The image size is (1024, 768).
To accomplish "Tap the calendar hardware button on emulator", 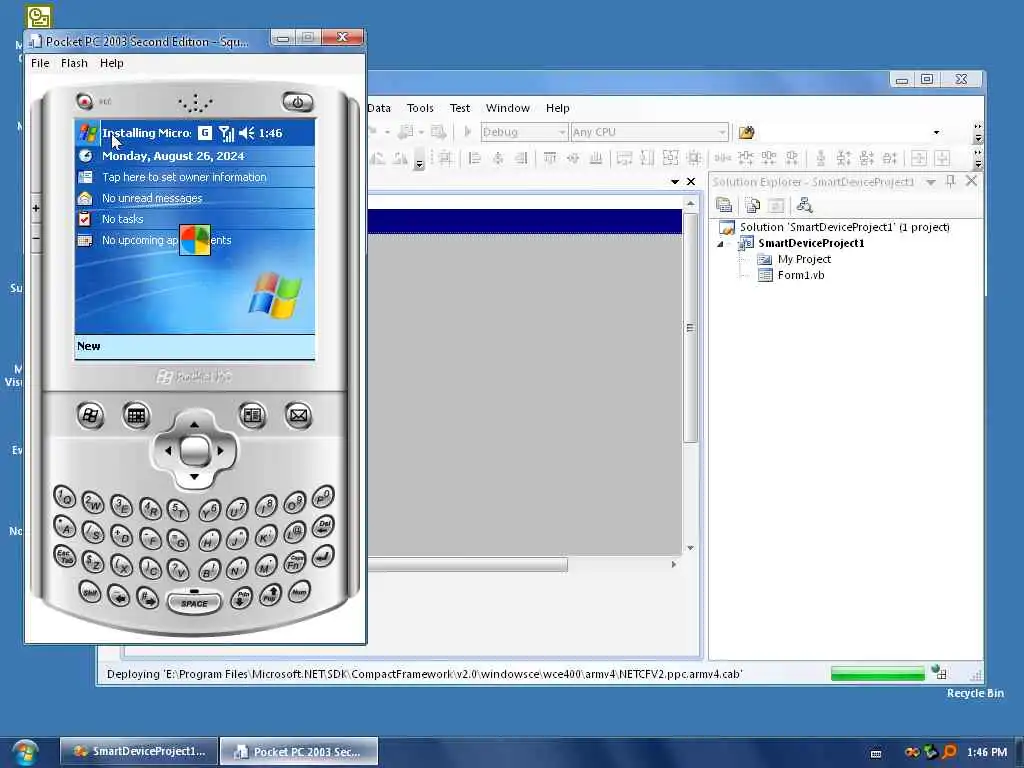I will 136,415.
